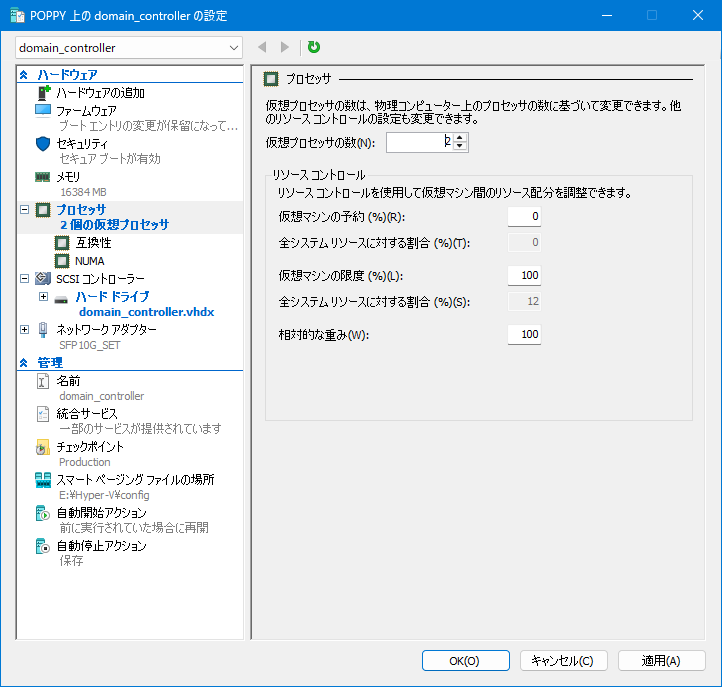Image resolution: width=722 pixels, height=687 pixels.
Task: Click the ネットワーク アダプター icon
Action: (x=43, y=330)
